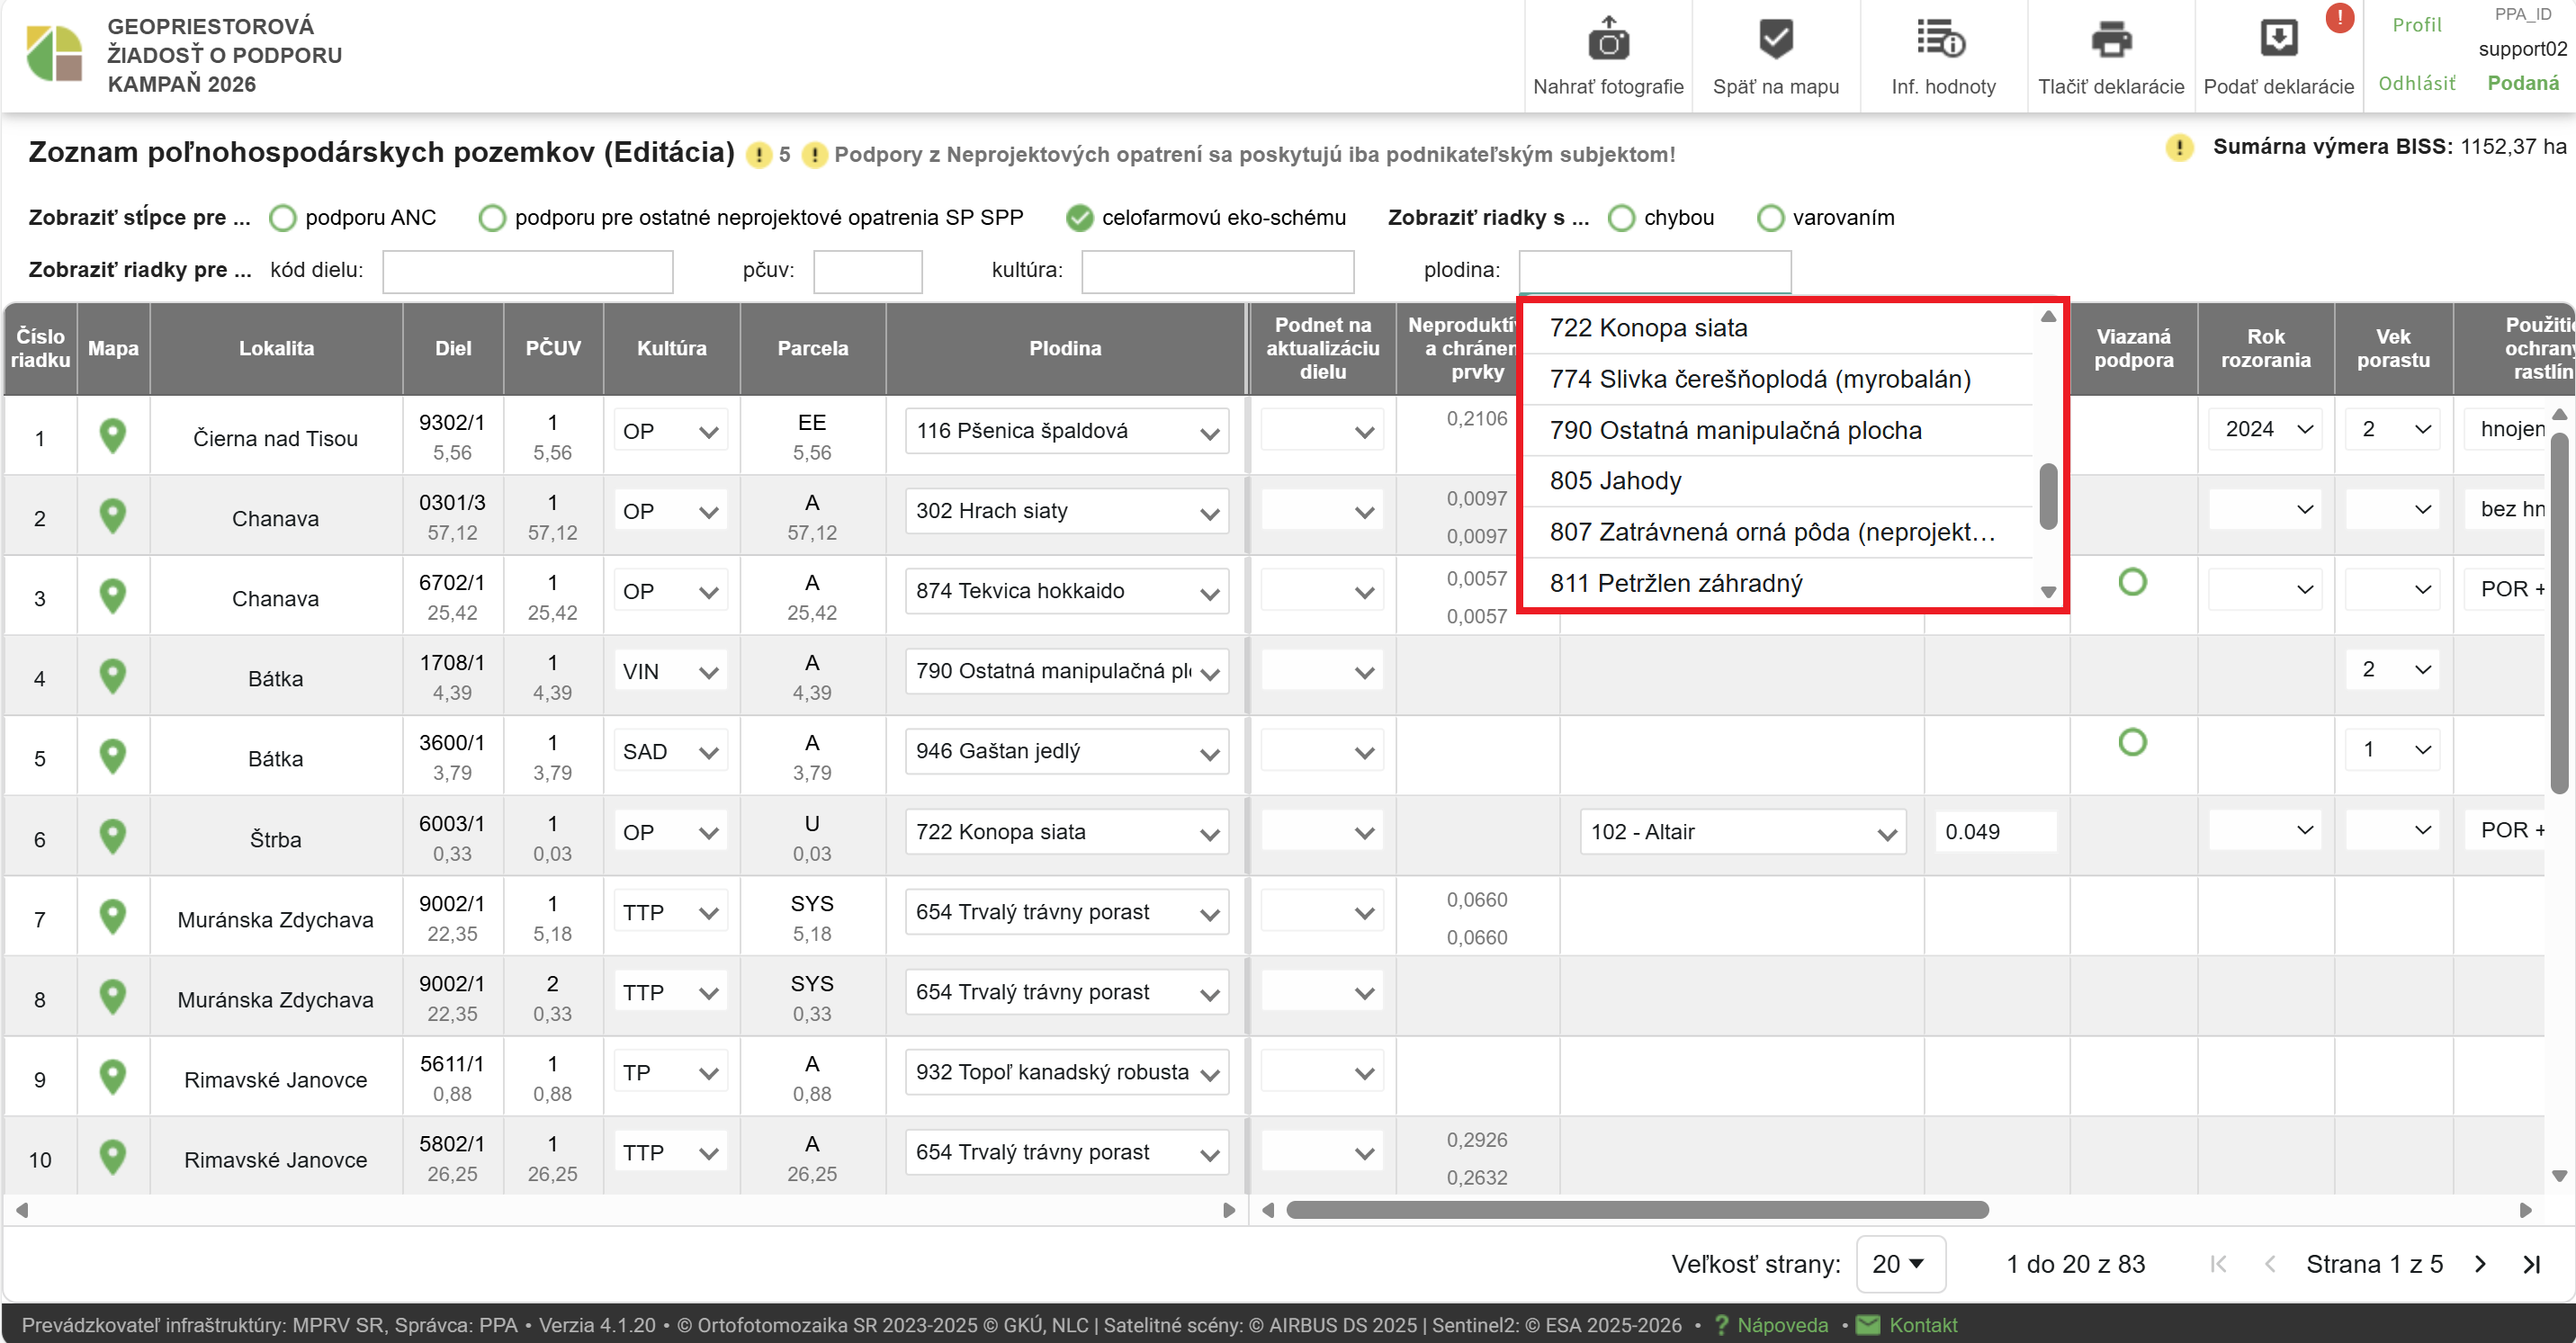
Task: Click the horizontal scrollbar under the right table
Action: pyautogui.click(x=1636, y=1210)
